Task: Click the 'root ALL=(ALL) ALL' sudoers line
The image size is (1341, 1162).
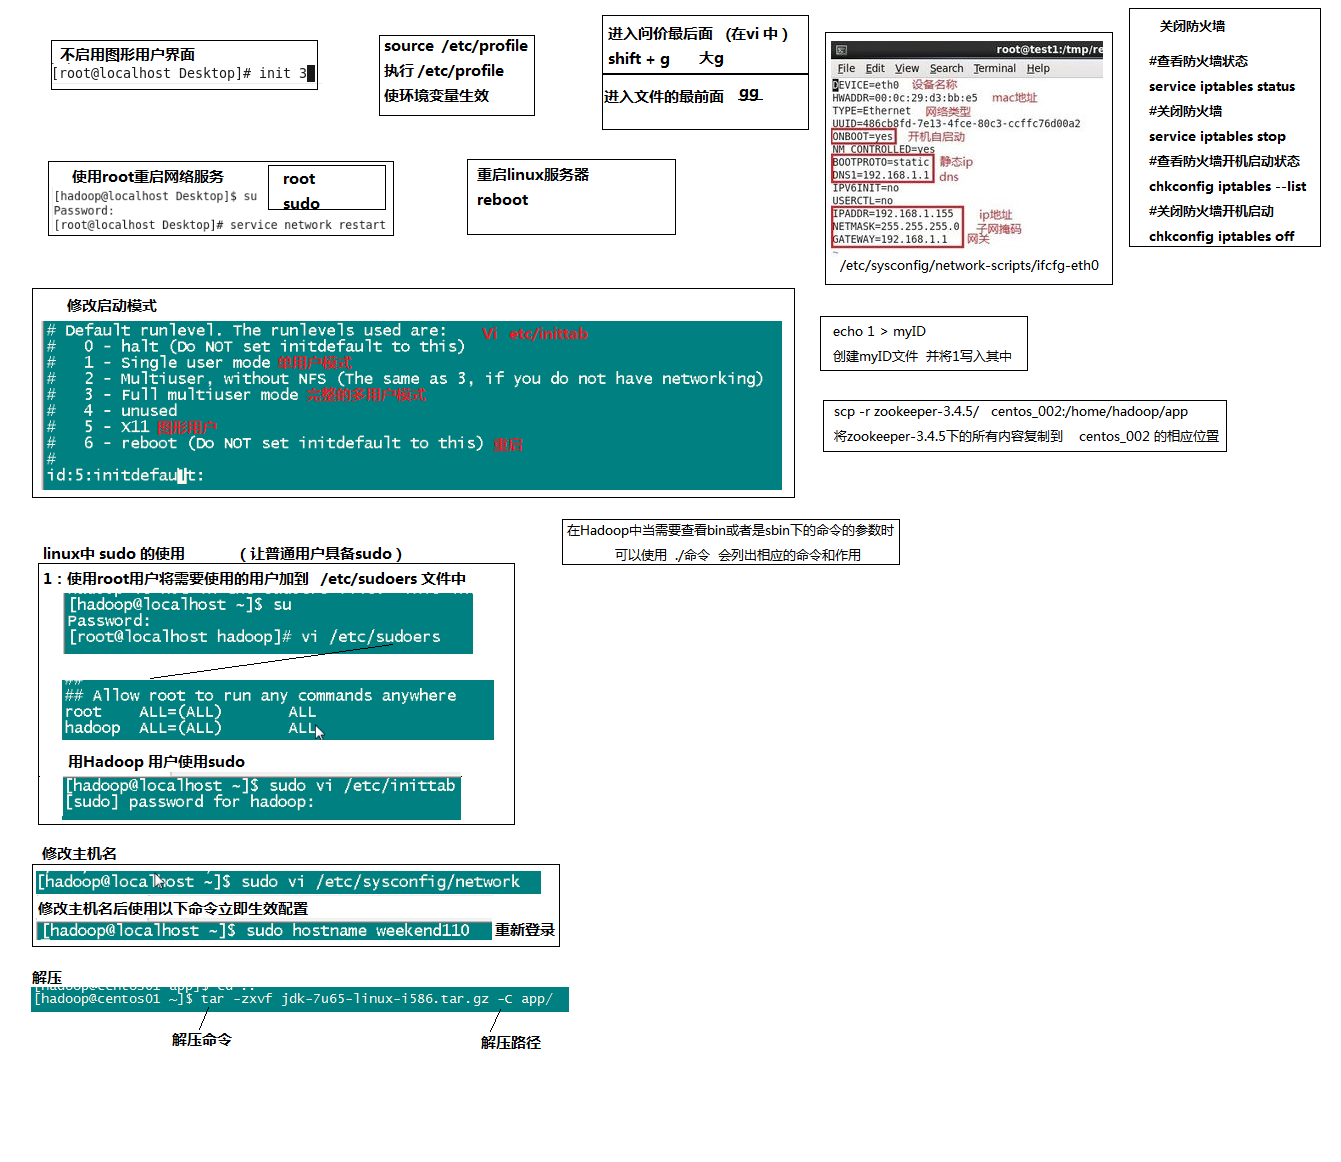Action: [190, 712]
